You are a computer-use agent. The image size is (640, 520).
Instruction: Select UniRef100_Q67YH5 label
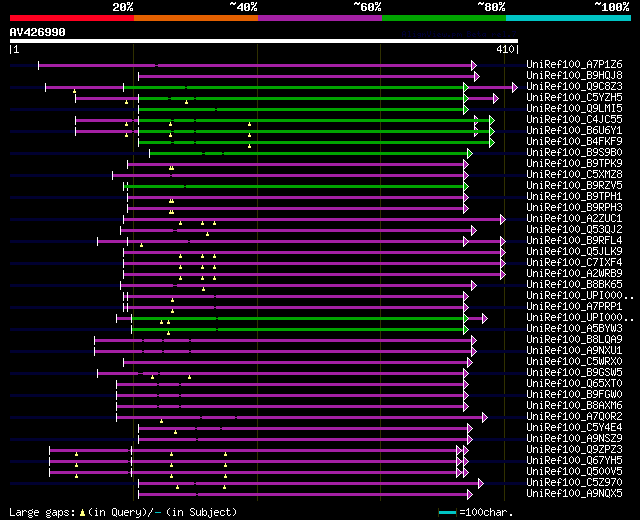[574, 461]
